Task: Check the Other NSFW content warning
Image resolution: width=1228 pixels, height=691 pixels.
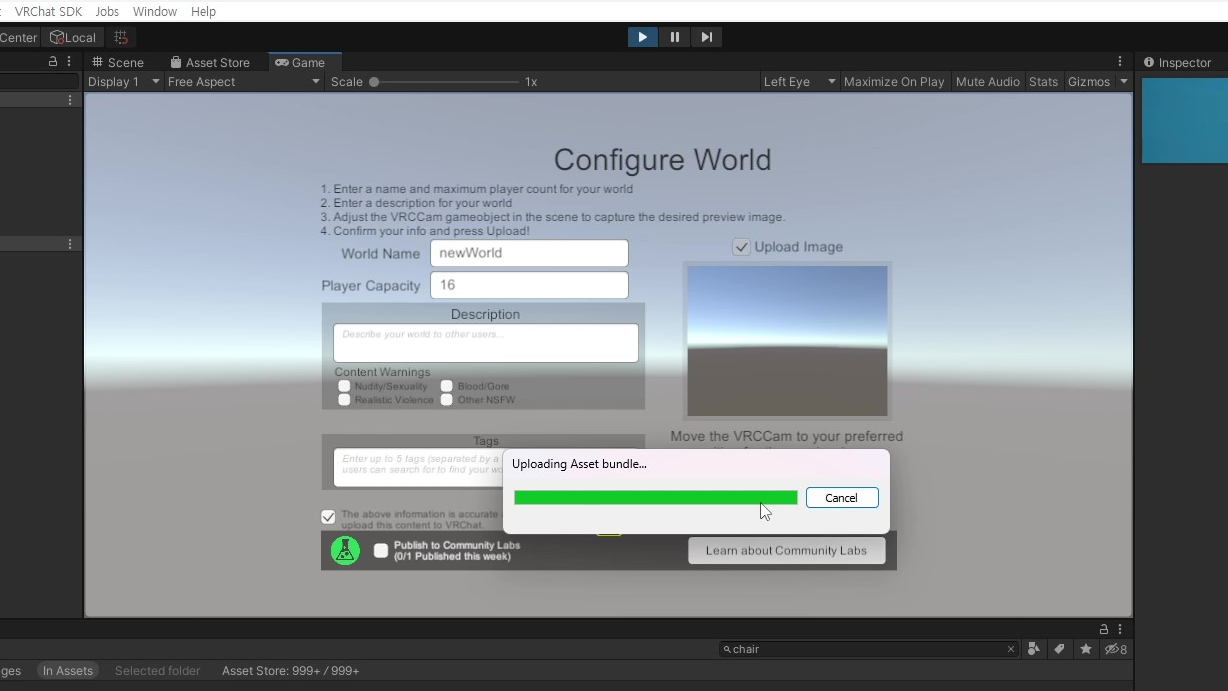Action: click(x=447, y=400)
